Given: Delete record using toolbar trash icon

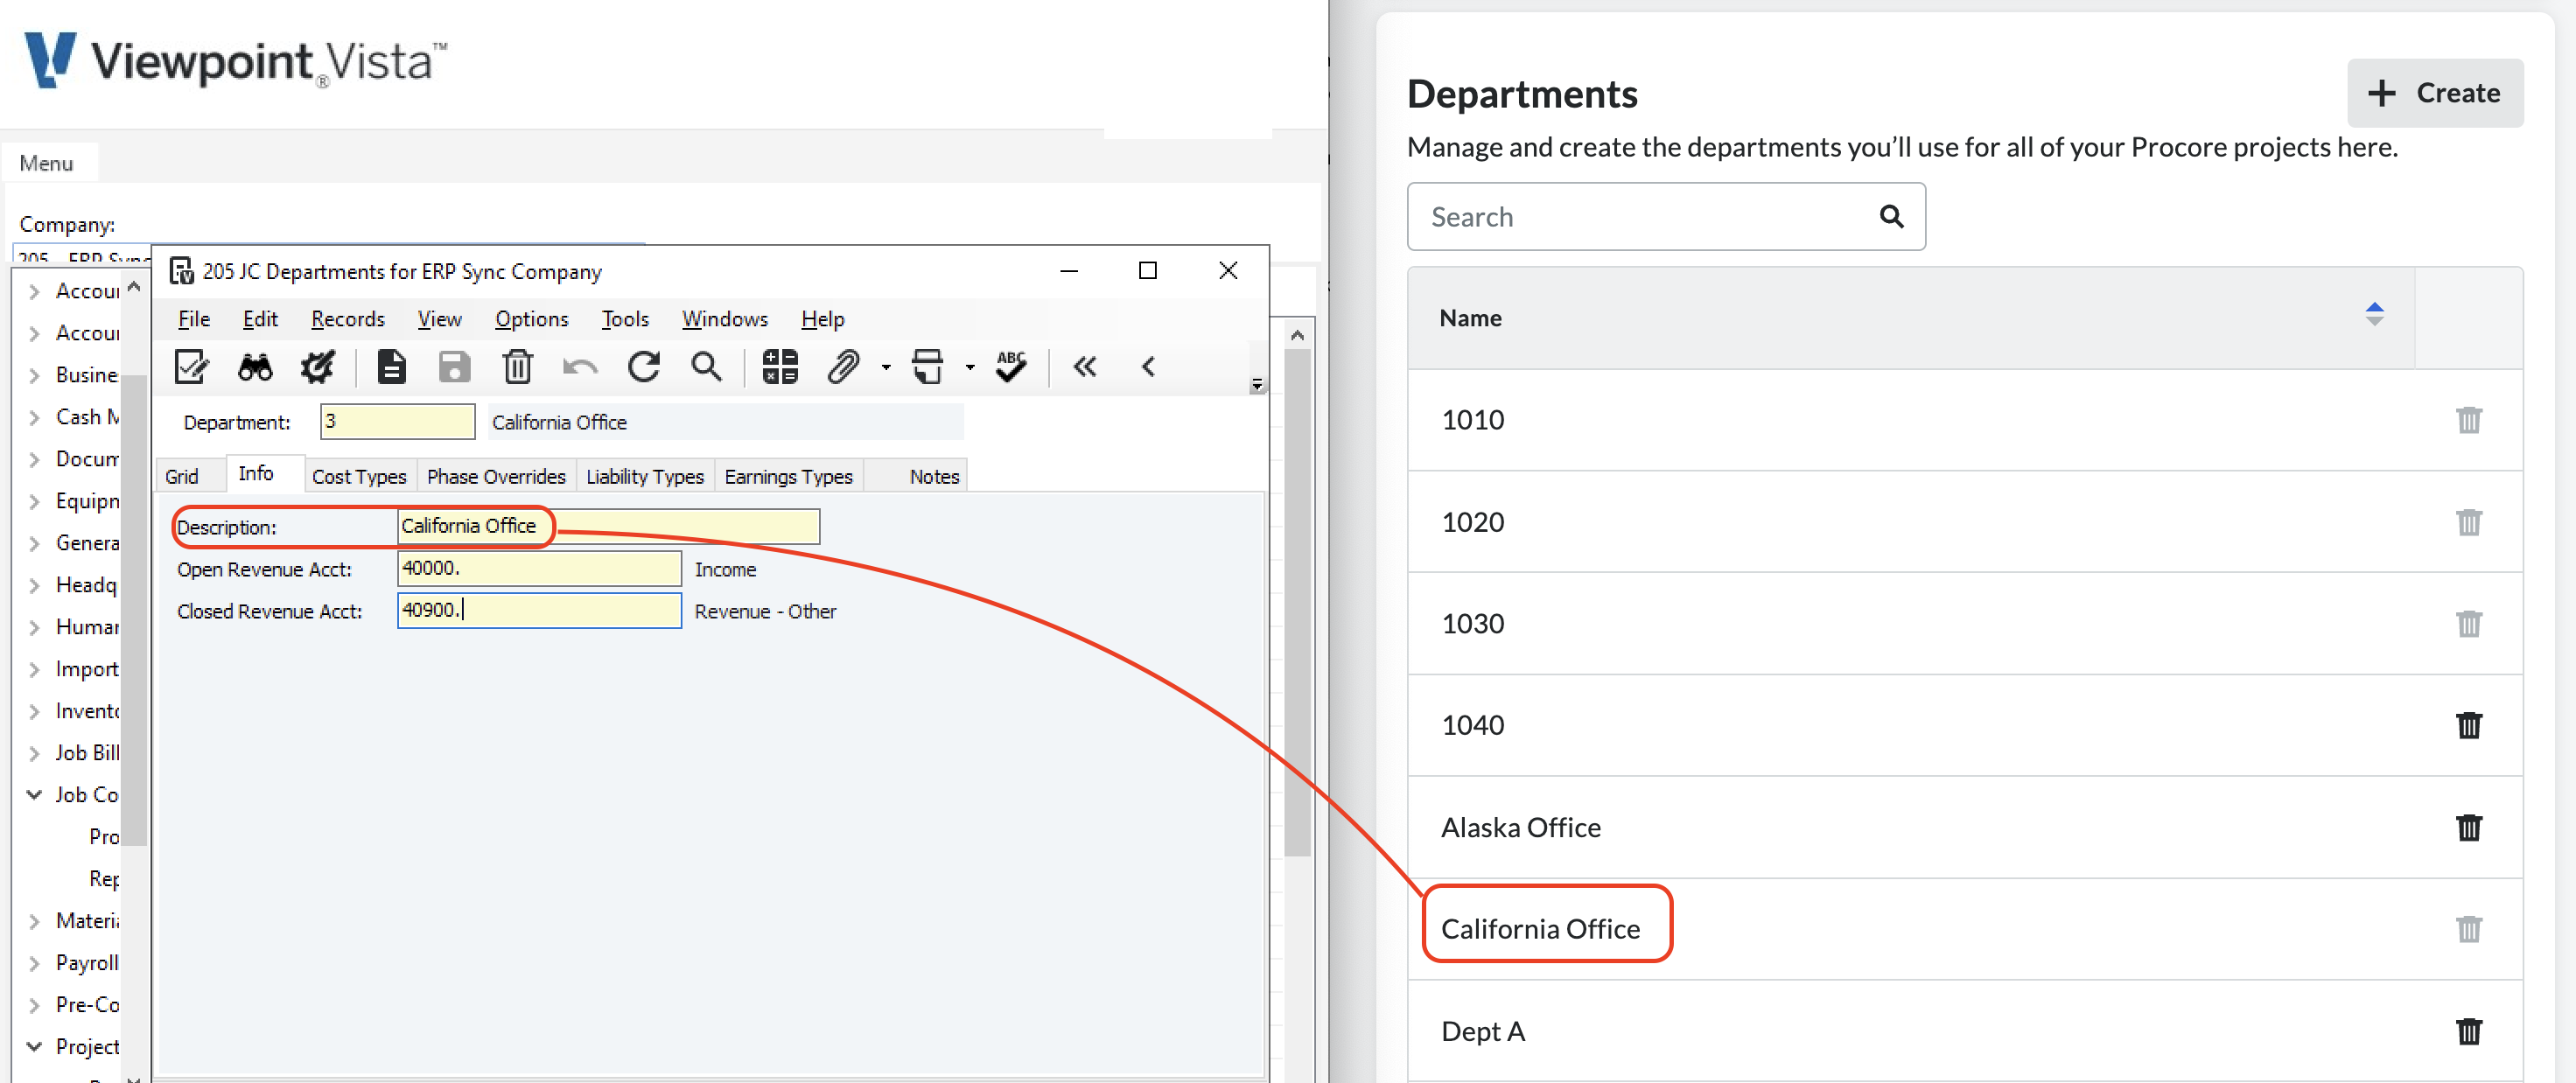Looking at the screenshot, I should pyautogui.click(x=517, y=367).
